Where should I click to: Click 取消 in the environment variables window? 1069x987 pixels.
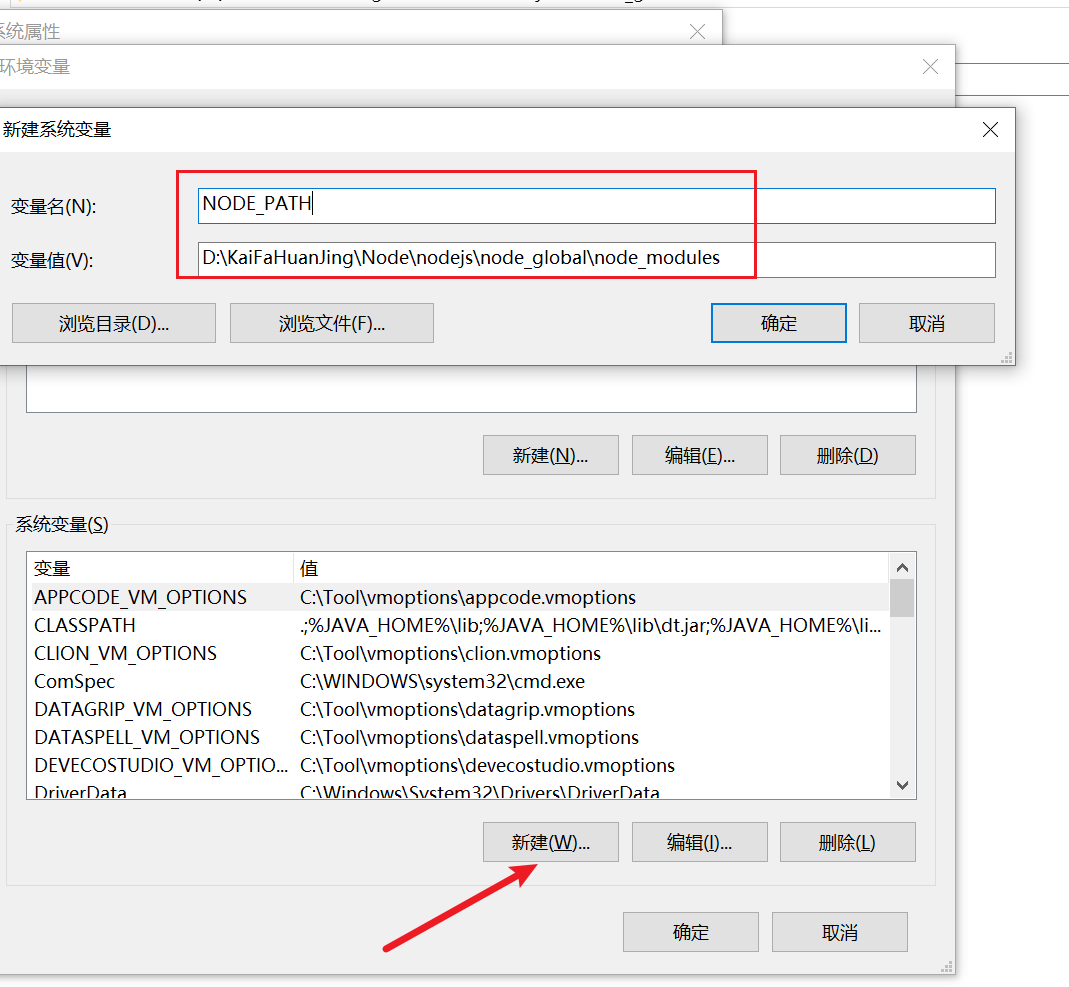pos(839,932)
